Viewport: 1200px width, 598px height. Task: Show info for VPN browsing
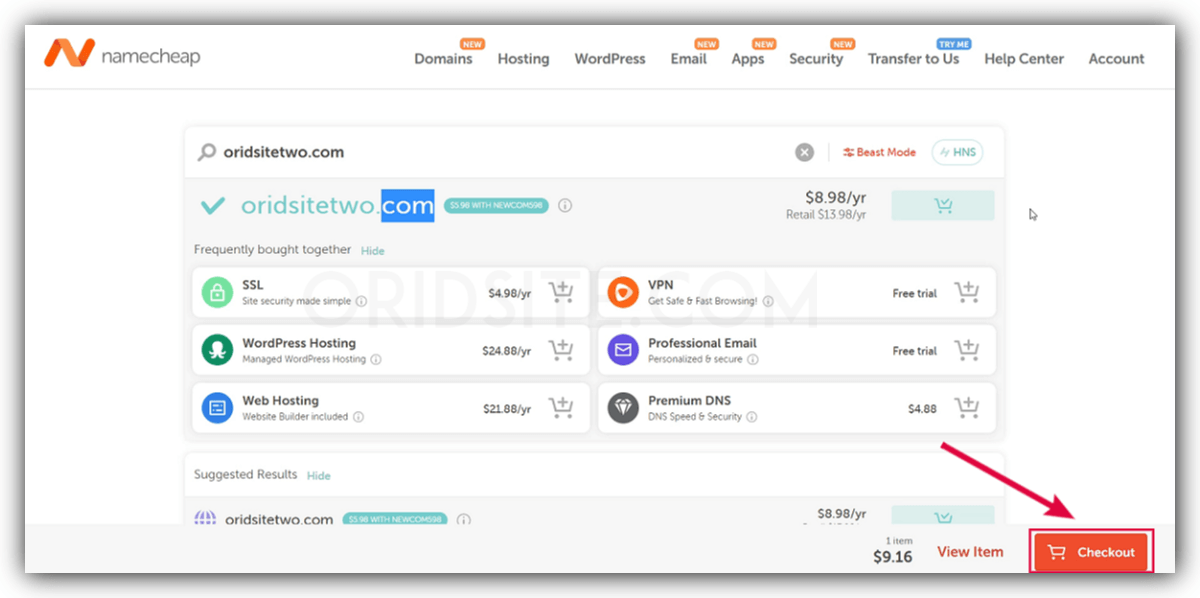click(x=767, y=301)
